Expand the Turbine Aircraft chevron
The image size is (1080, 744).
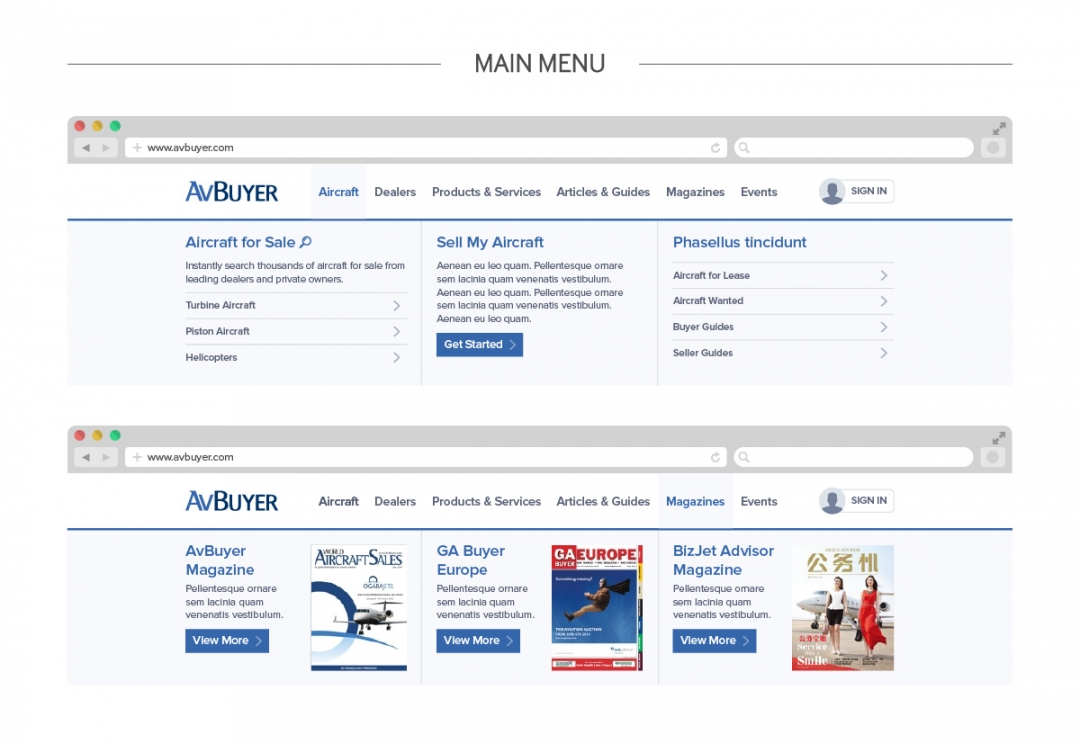(x=397, y=305)
